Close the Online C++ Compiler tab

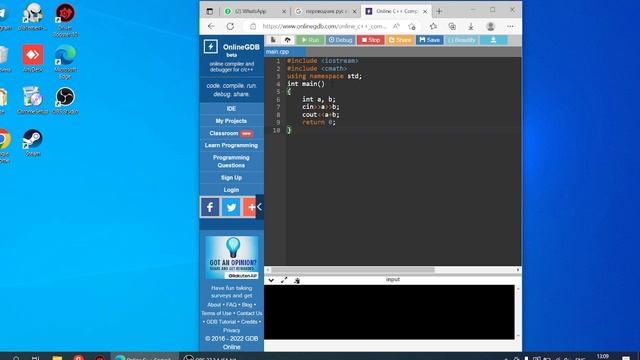coord(425,11)
